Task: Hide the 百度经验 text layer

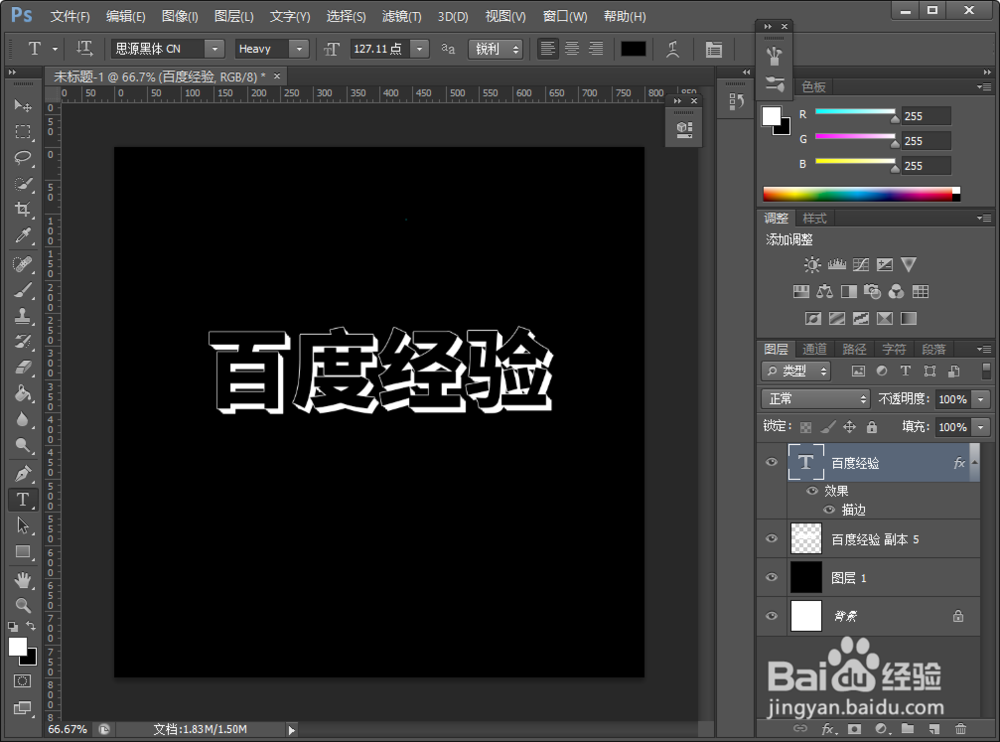Action: pos(772,462)
